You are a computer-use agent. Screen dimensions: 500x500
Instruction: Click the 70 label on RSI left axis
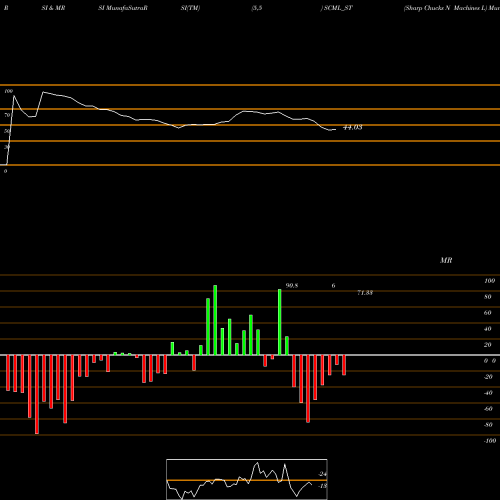point(7,115)
